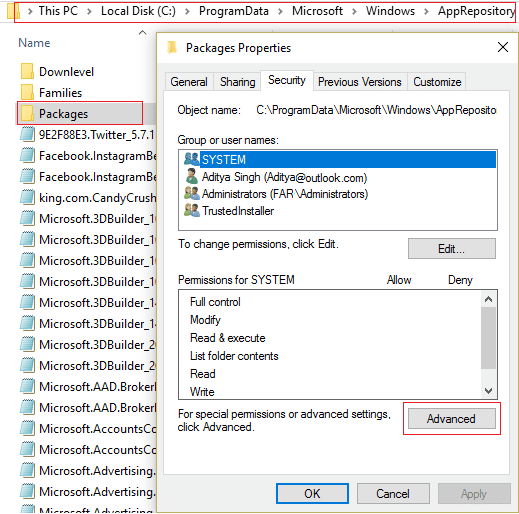Click the Downlevel folder icon
519x514 pixels.
click(27, 71)
